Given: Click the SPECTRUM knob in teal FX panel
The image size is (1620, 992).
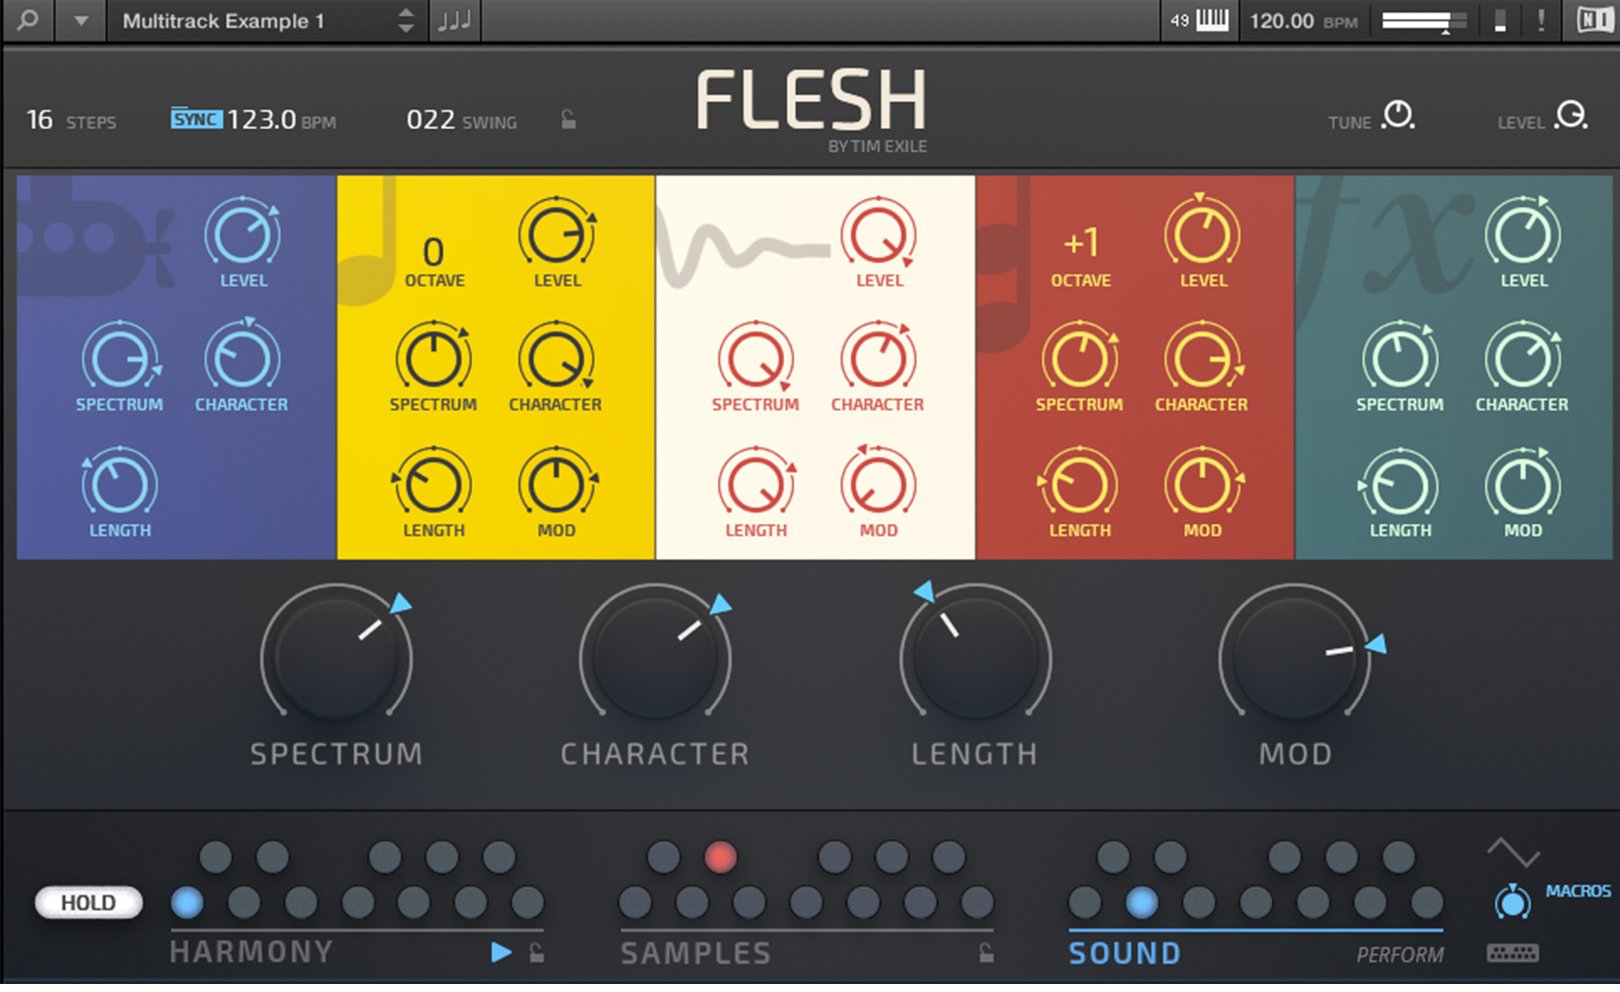Looking at the screenshot, I should click(1400, 358).
